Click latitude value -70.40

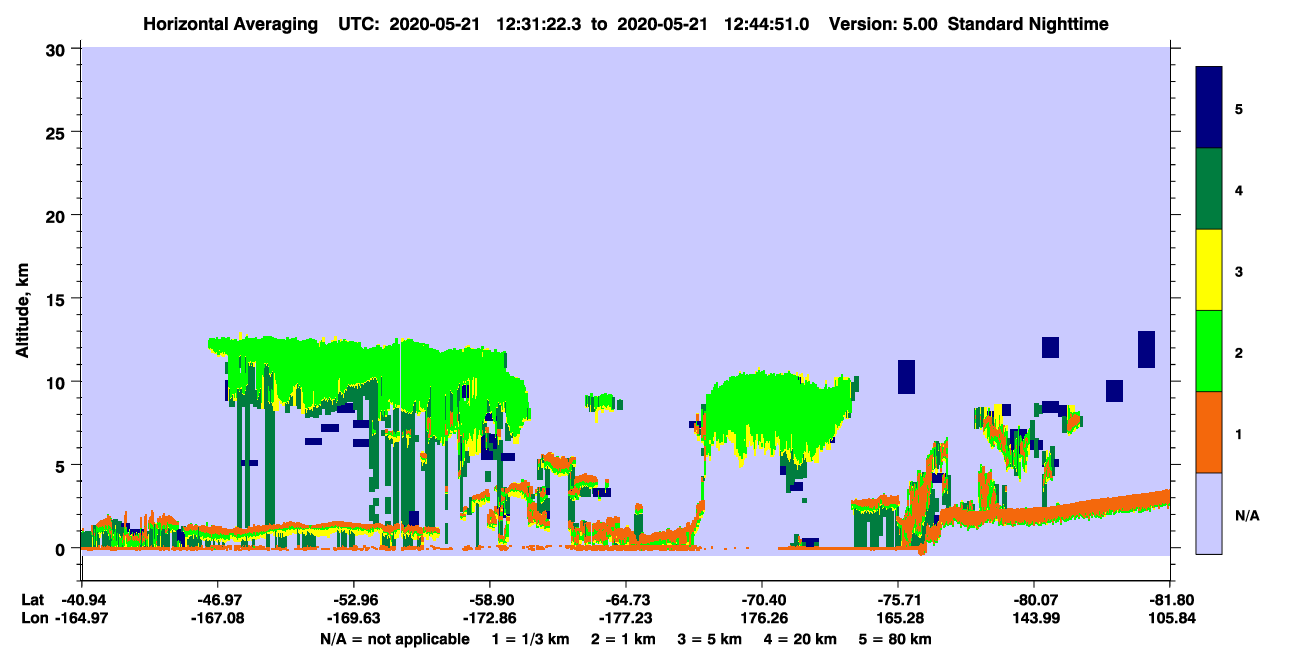tap(761, 600)
